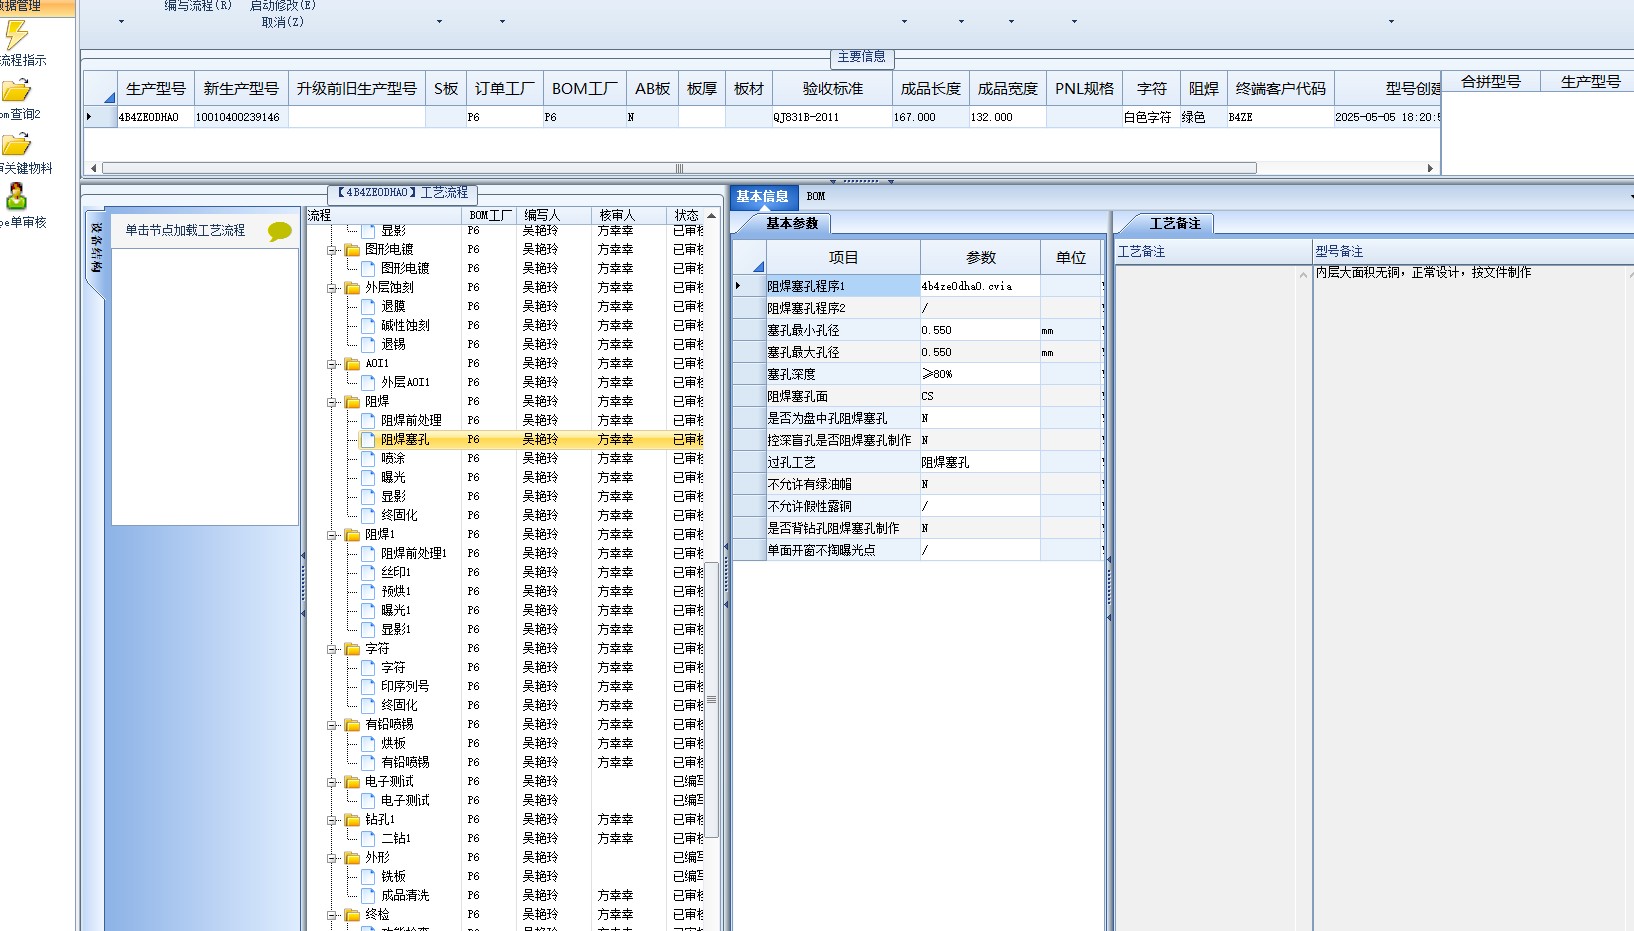Image resolution: width=1634 pixels, height=931 pixels.
Task: Select the 基本参数 tab
Action: 792,224
